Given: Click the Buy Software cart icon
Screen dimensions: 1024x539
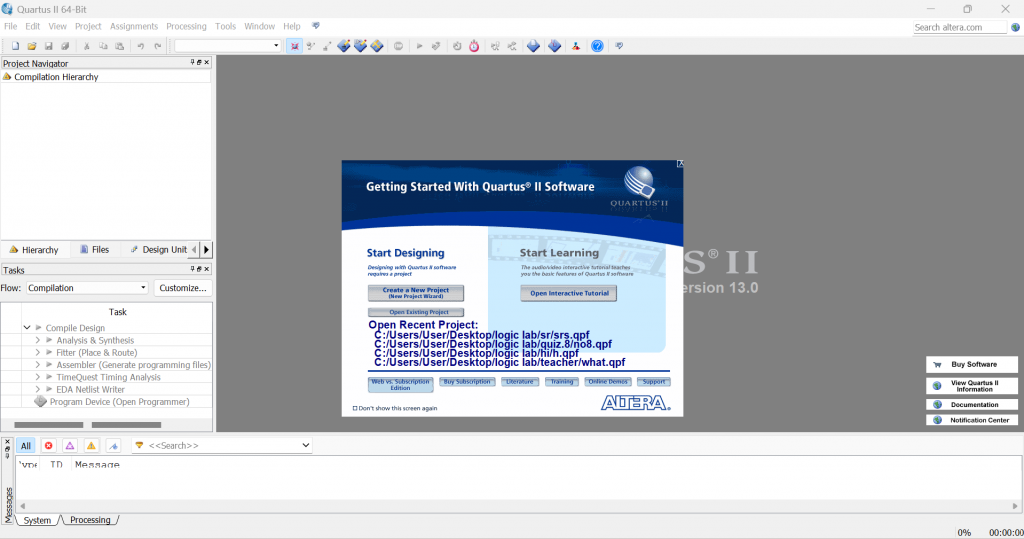Looking at the screenshot, I should click(x=937, y=365).
